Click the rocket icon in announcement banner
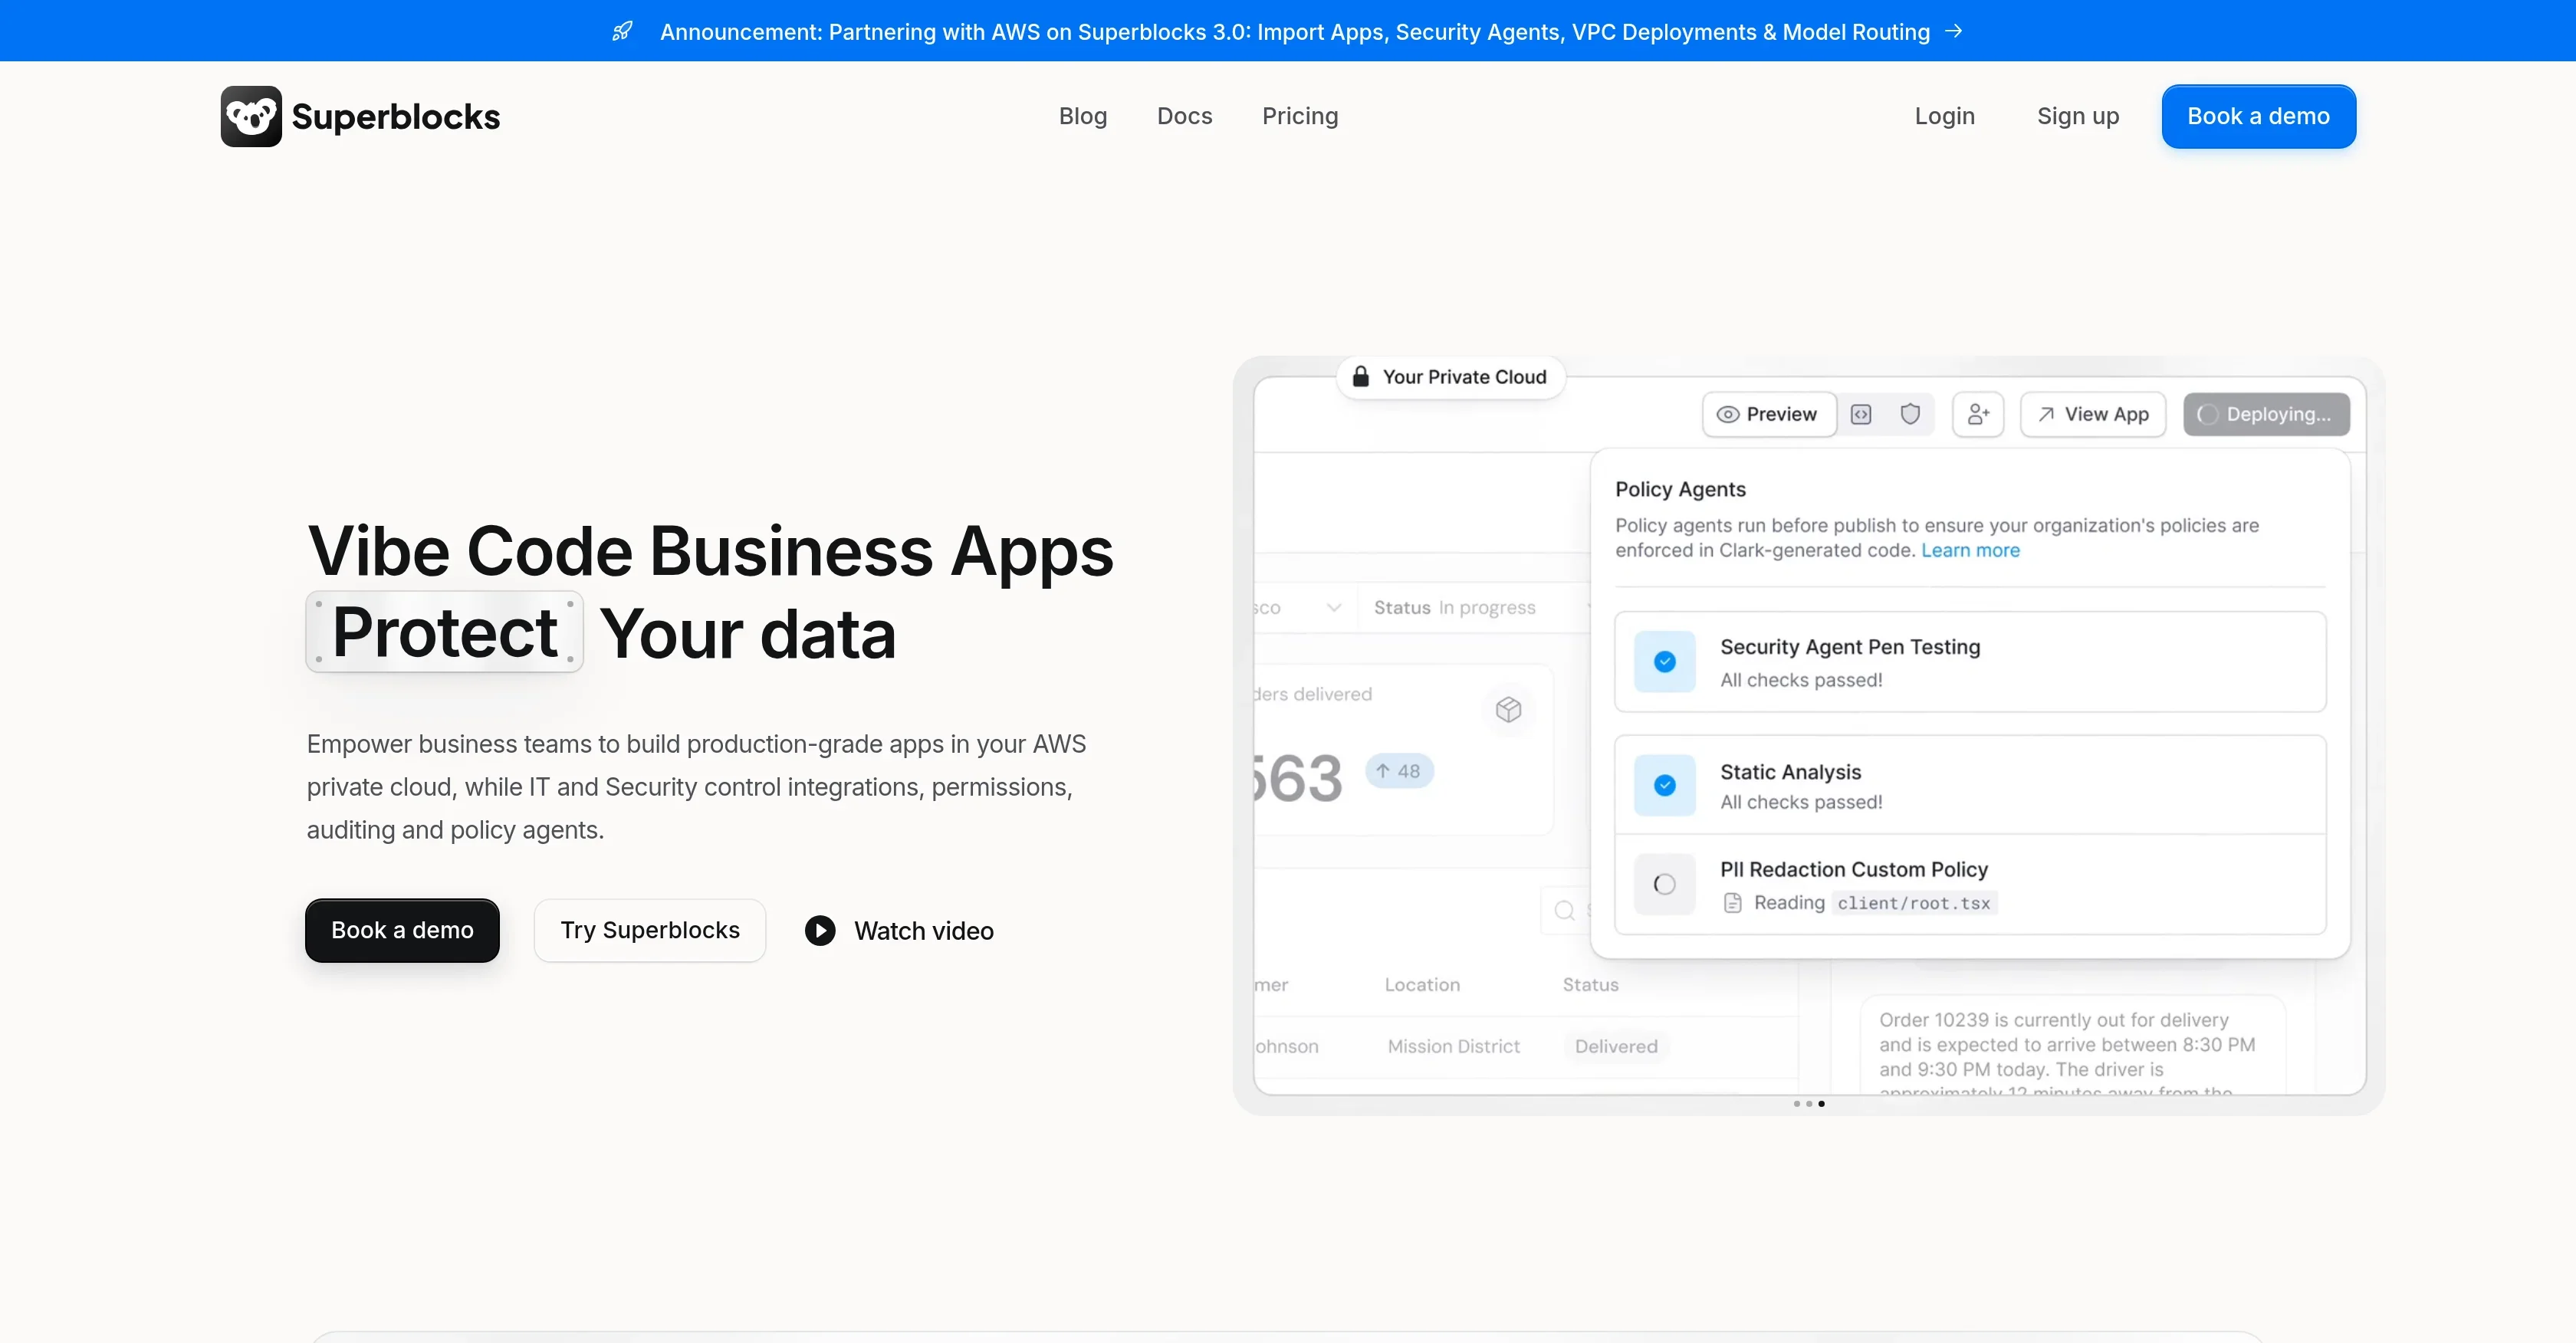Image resolution: width=2576 pixels, height=1343 pixels. (622, 32)
